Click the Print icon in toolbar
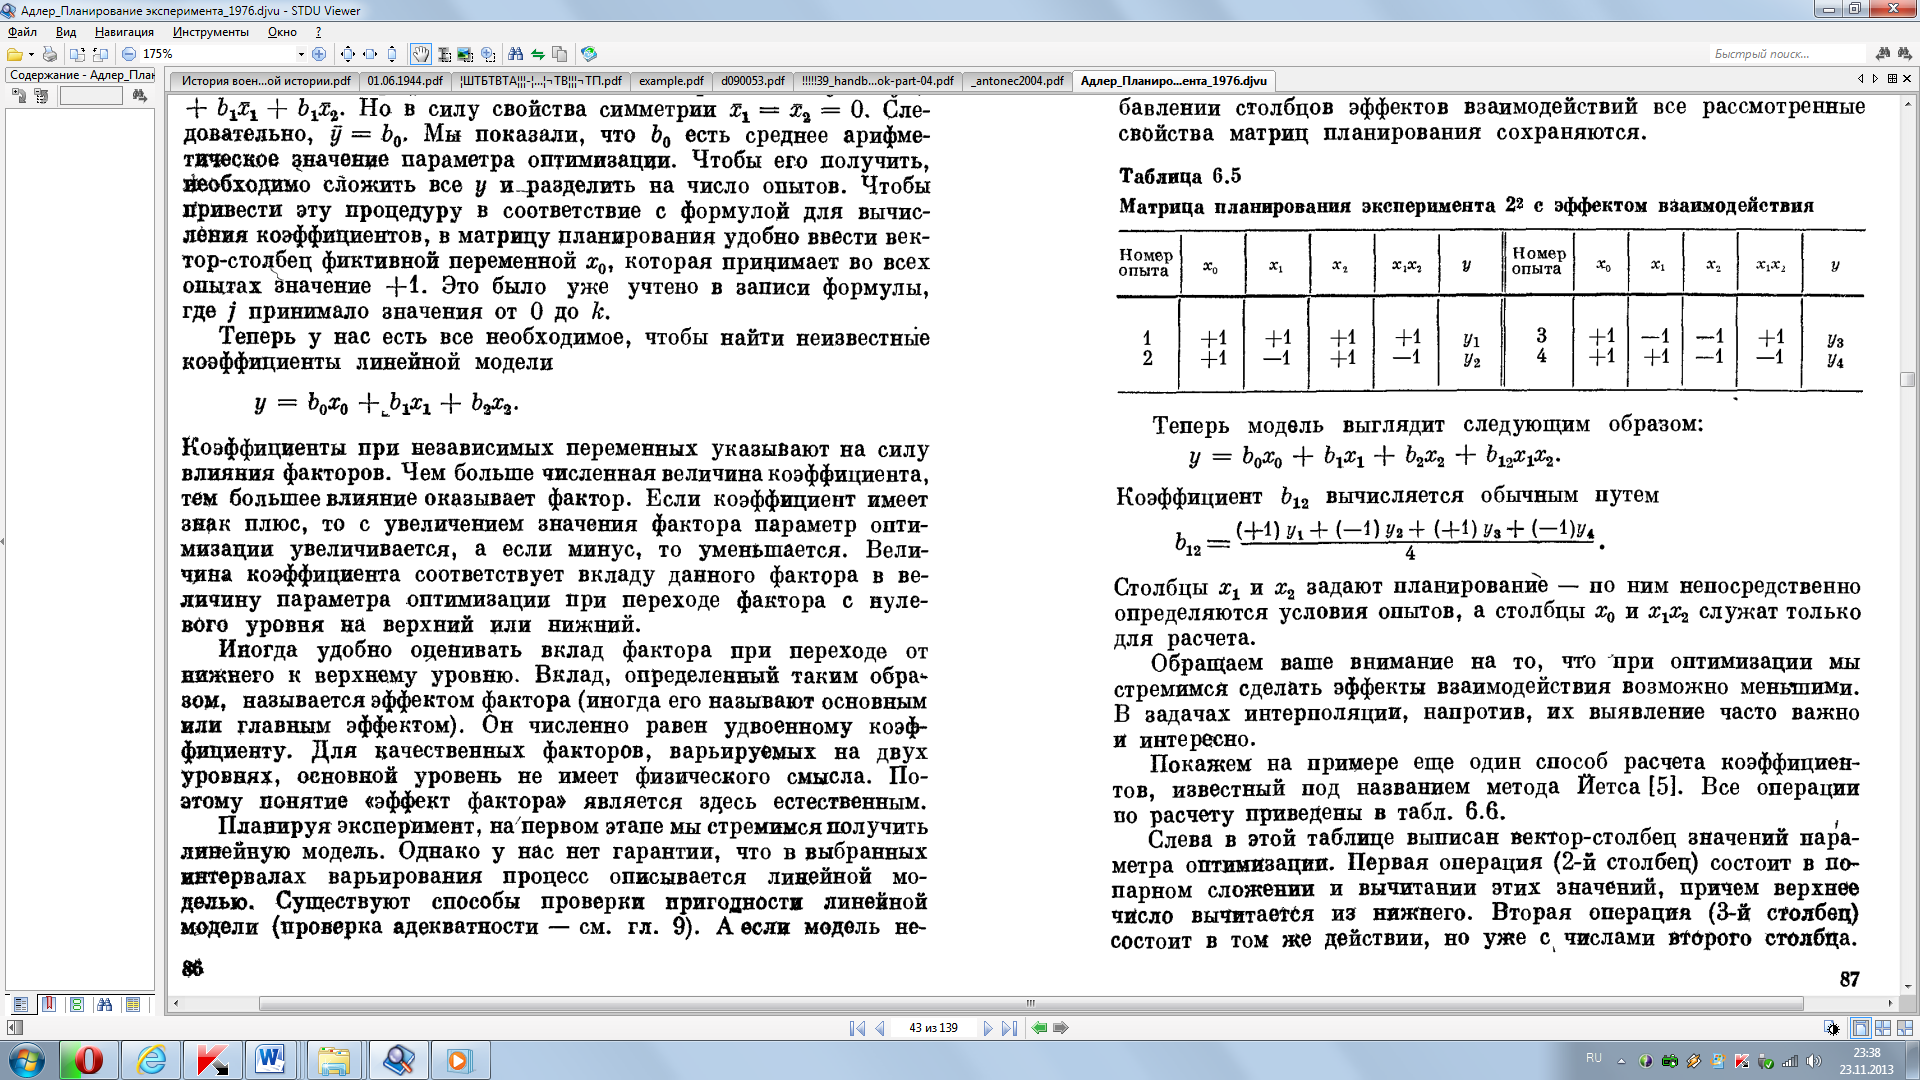The image size is (1920, 1080). tap(50, 54)
